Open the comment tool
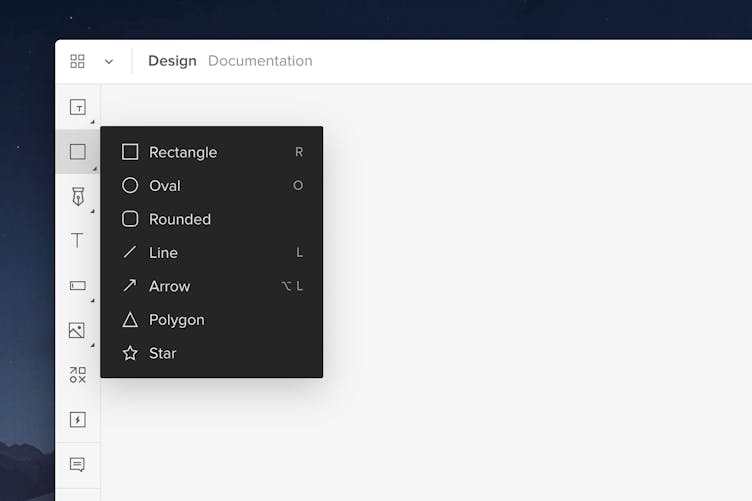The width and height of the screenshot is (752, 501). point(77,465)
